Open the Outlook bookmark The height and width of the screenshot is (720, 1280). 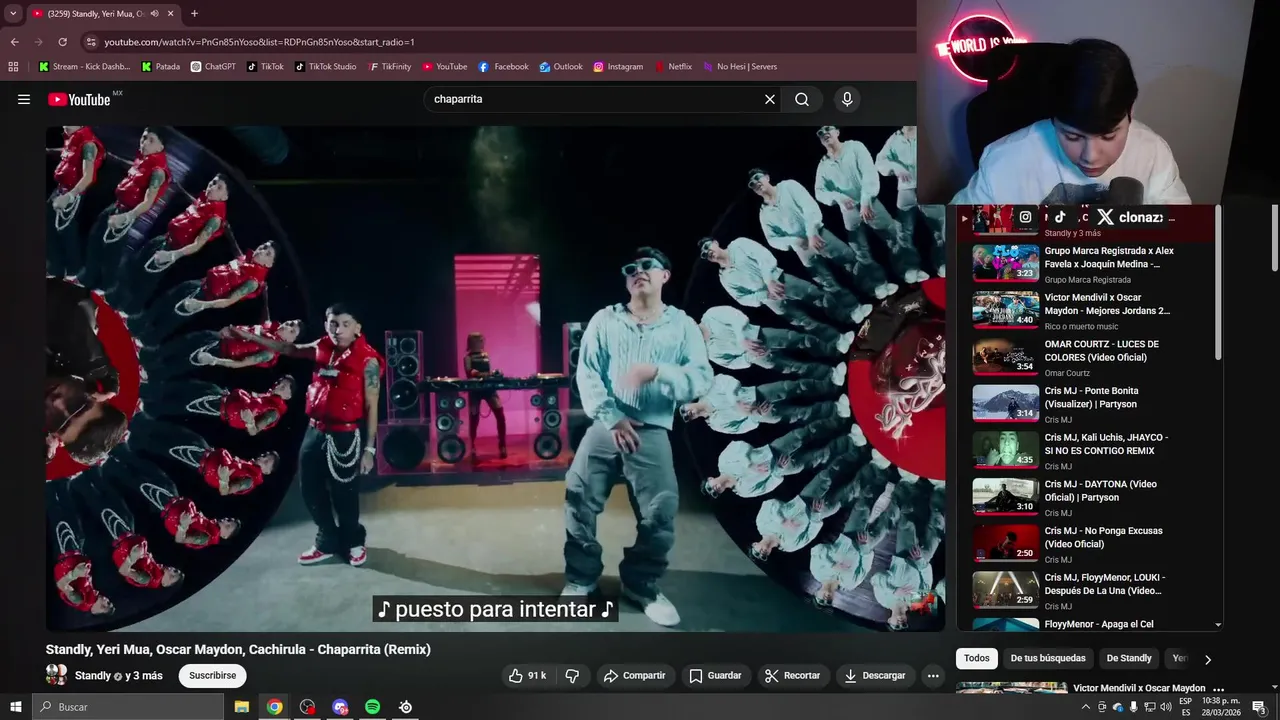(561, 67)
